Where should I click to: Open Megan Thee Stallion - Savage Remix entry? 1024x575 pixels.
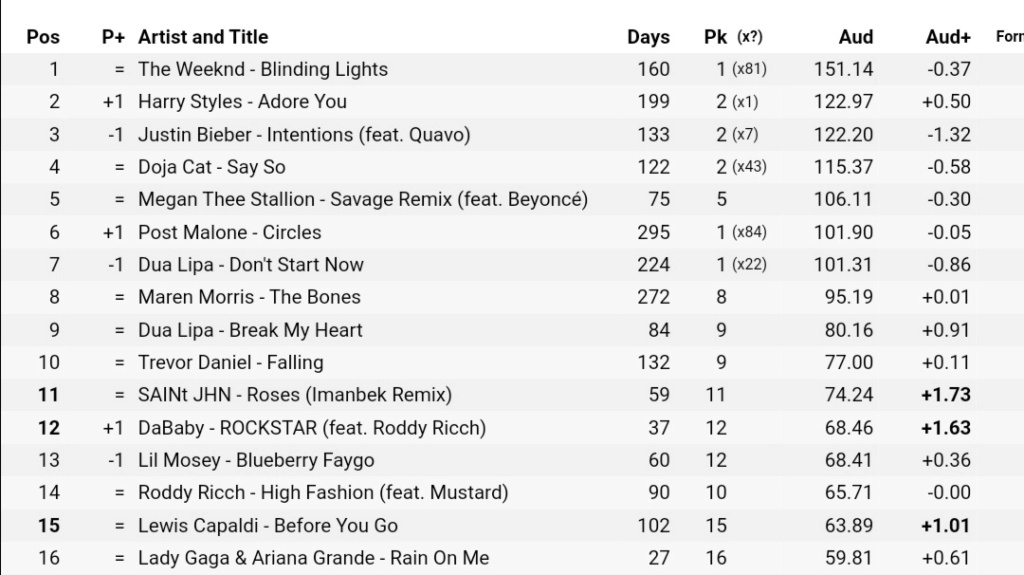click(362, 199)
